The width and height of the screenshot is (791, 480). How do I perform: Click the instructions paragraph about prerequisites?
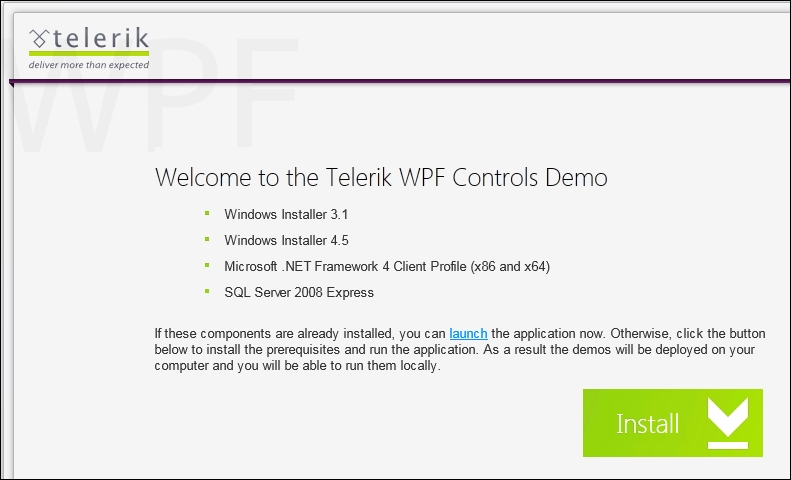point(460,349)
